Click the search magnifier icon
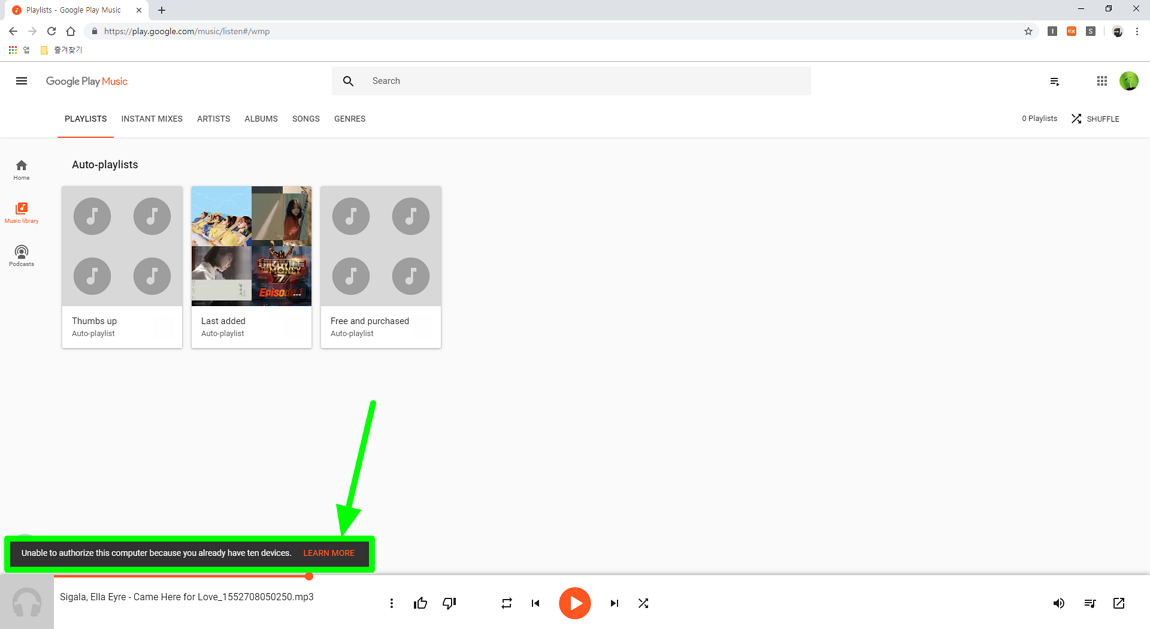 [348, 81]
